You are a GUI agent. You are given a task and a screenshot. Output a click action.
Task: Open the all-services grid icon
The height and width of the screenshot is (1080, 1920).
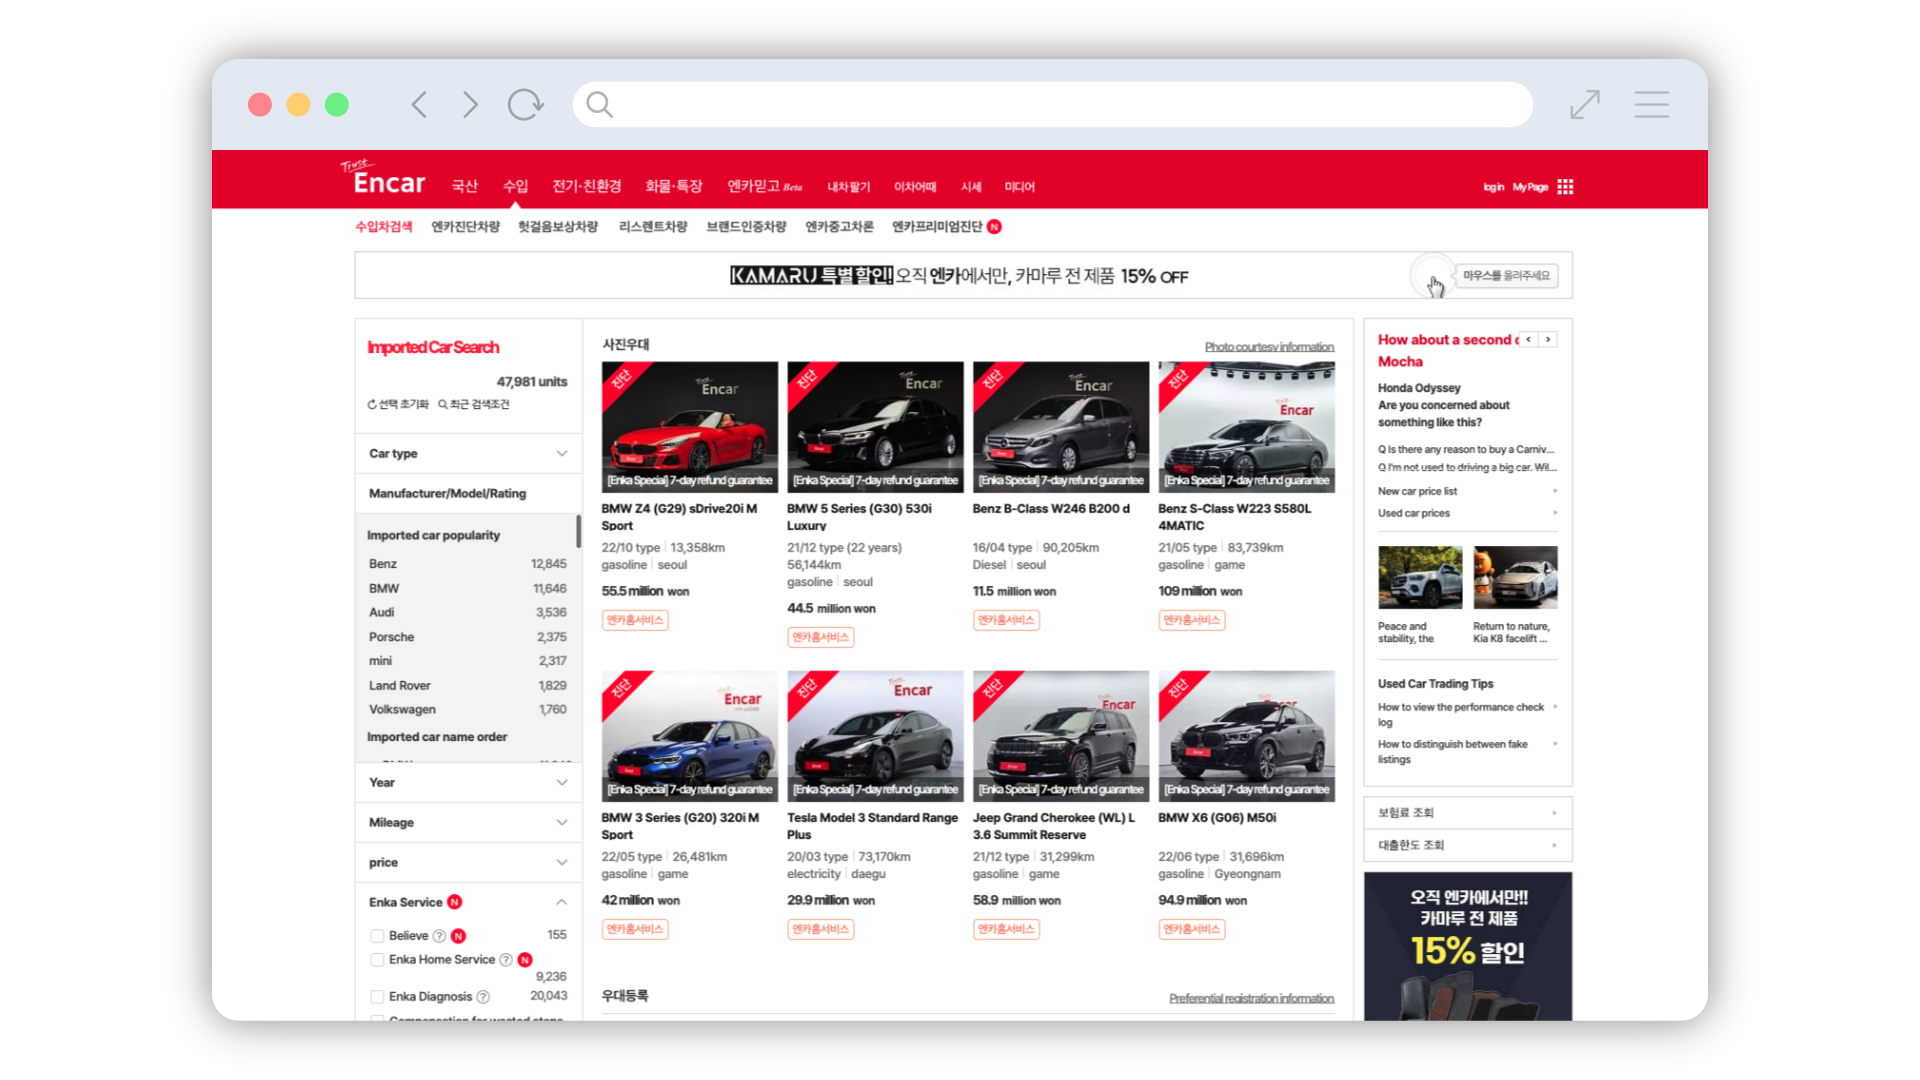(x=1565, y=187)
